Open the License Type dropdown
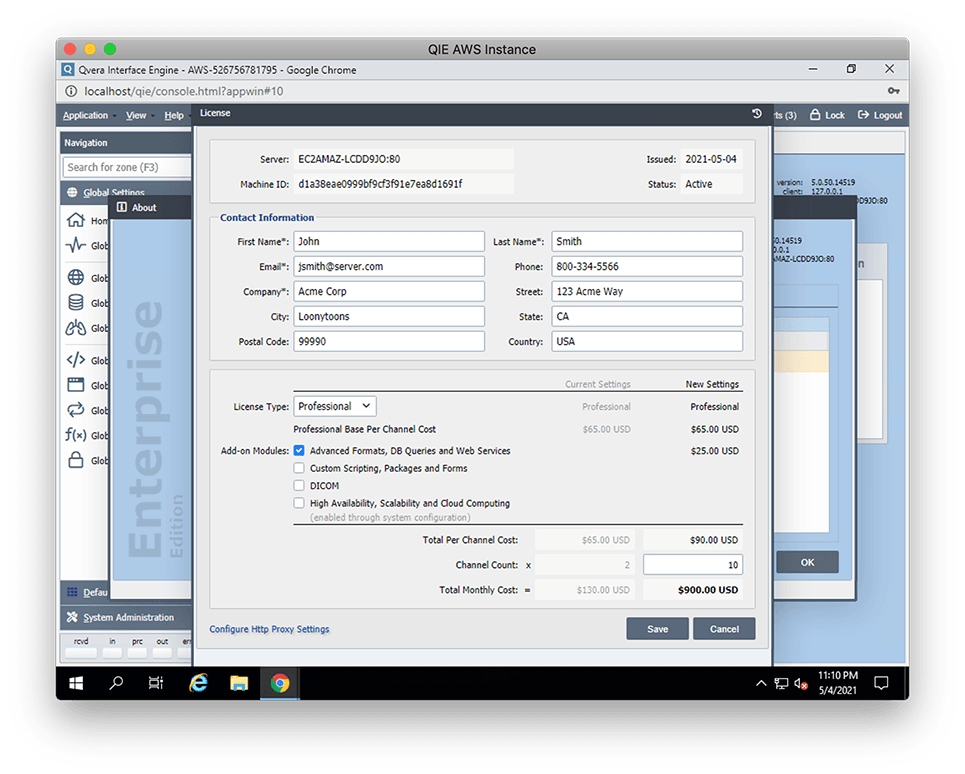 tap(335, 406)
